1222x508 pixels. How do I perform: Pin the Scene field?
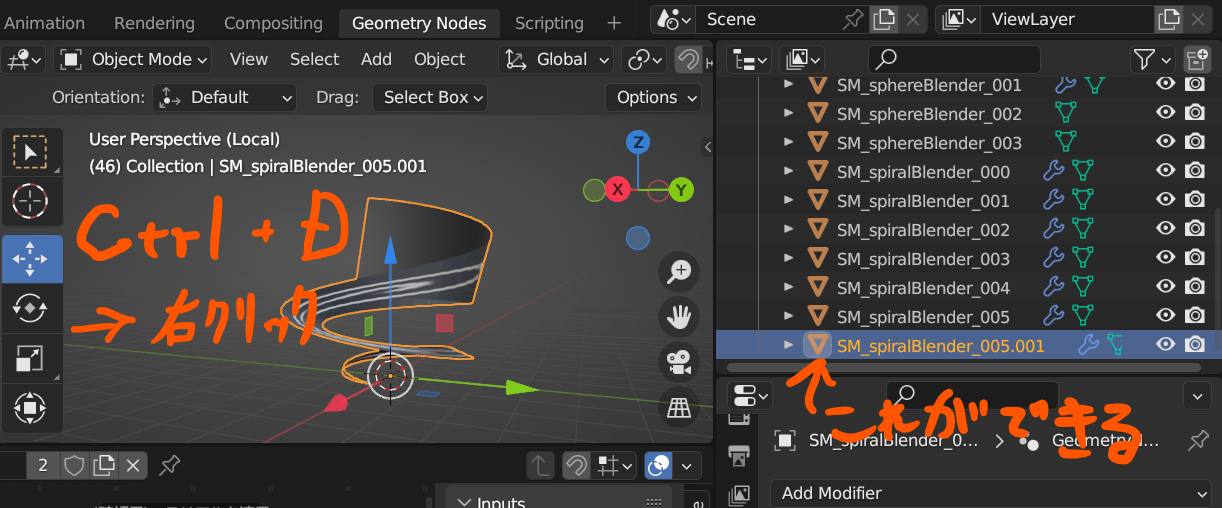tap(852, 19)
